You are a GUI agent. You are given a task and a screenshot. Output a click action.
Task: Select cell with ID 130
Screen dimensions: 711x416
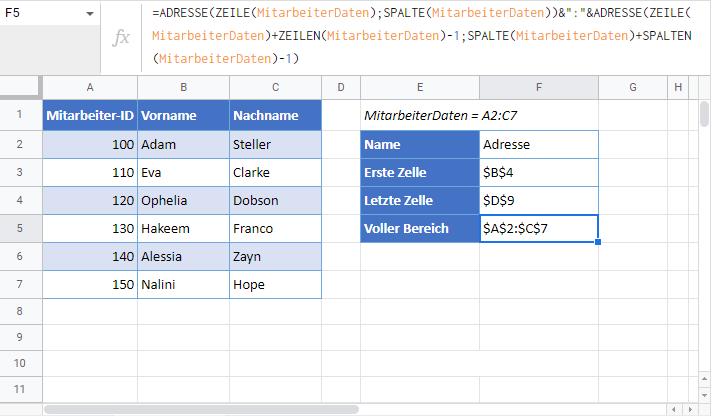coord(90,228)
